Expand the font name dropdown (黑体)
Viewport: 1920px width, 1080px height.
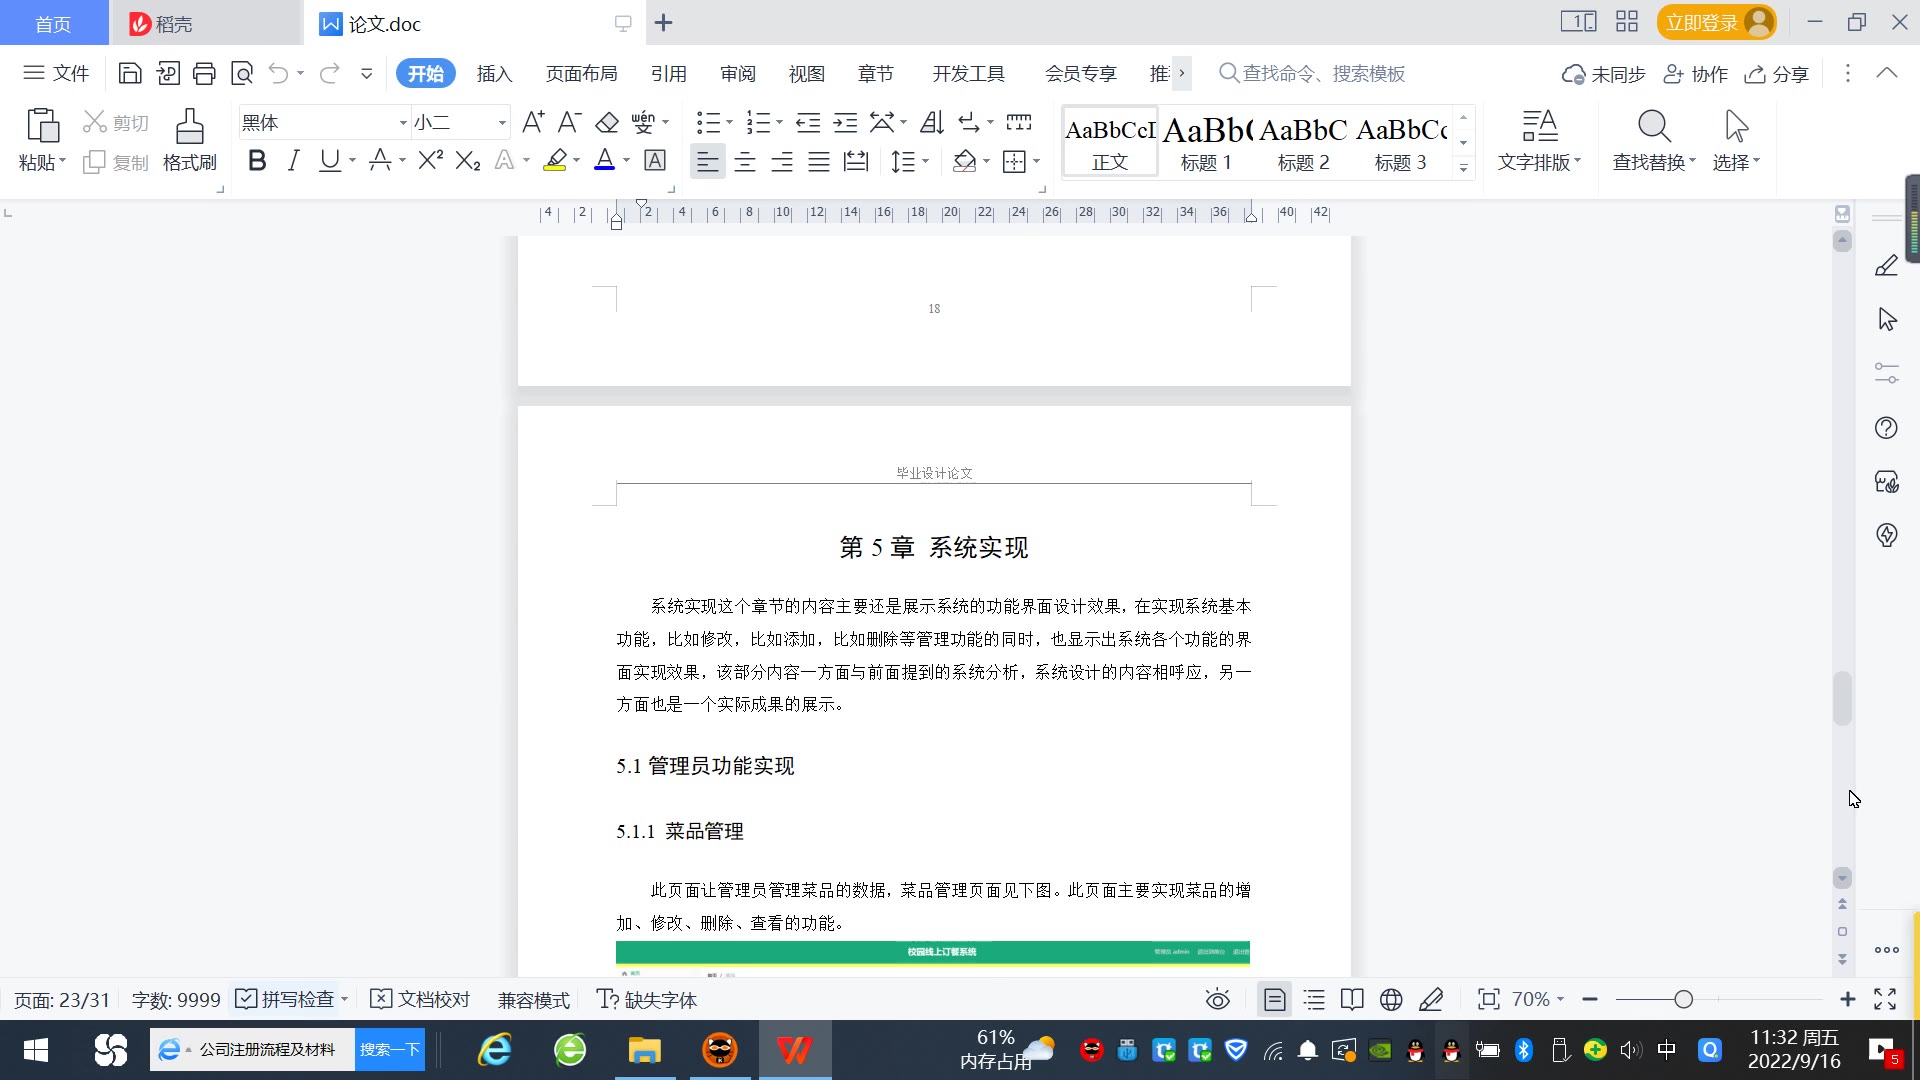pyautogui.click(x=403, y=123)
